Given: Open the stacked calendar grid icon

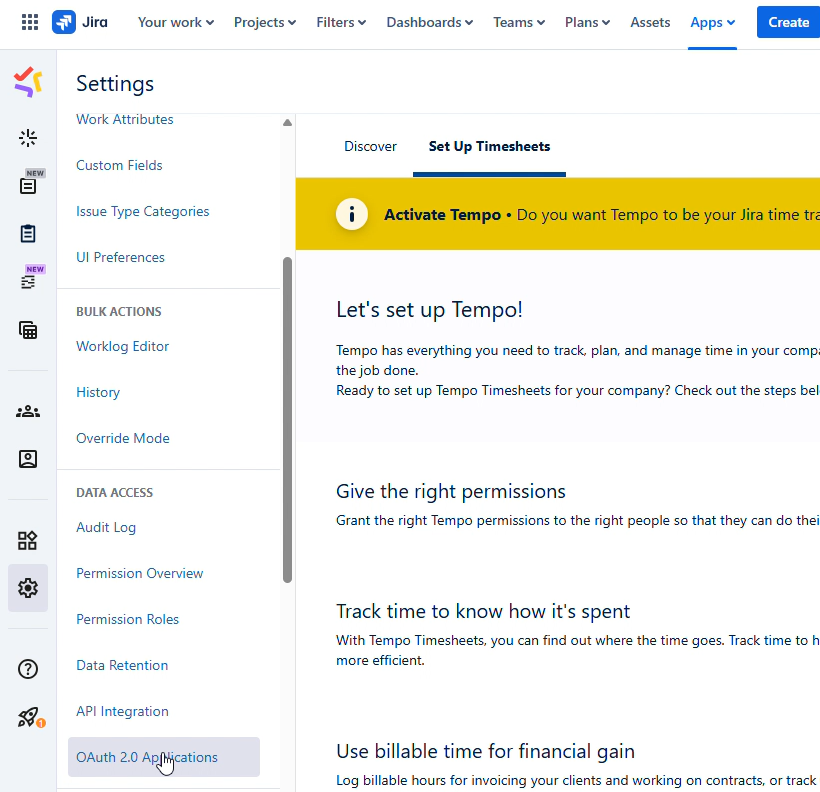Looking at the screenshot, I should pos(28,330).
